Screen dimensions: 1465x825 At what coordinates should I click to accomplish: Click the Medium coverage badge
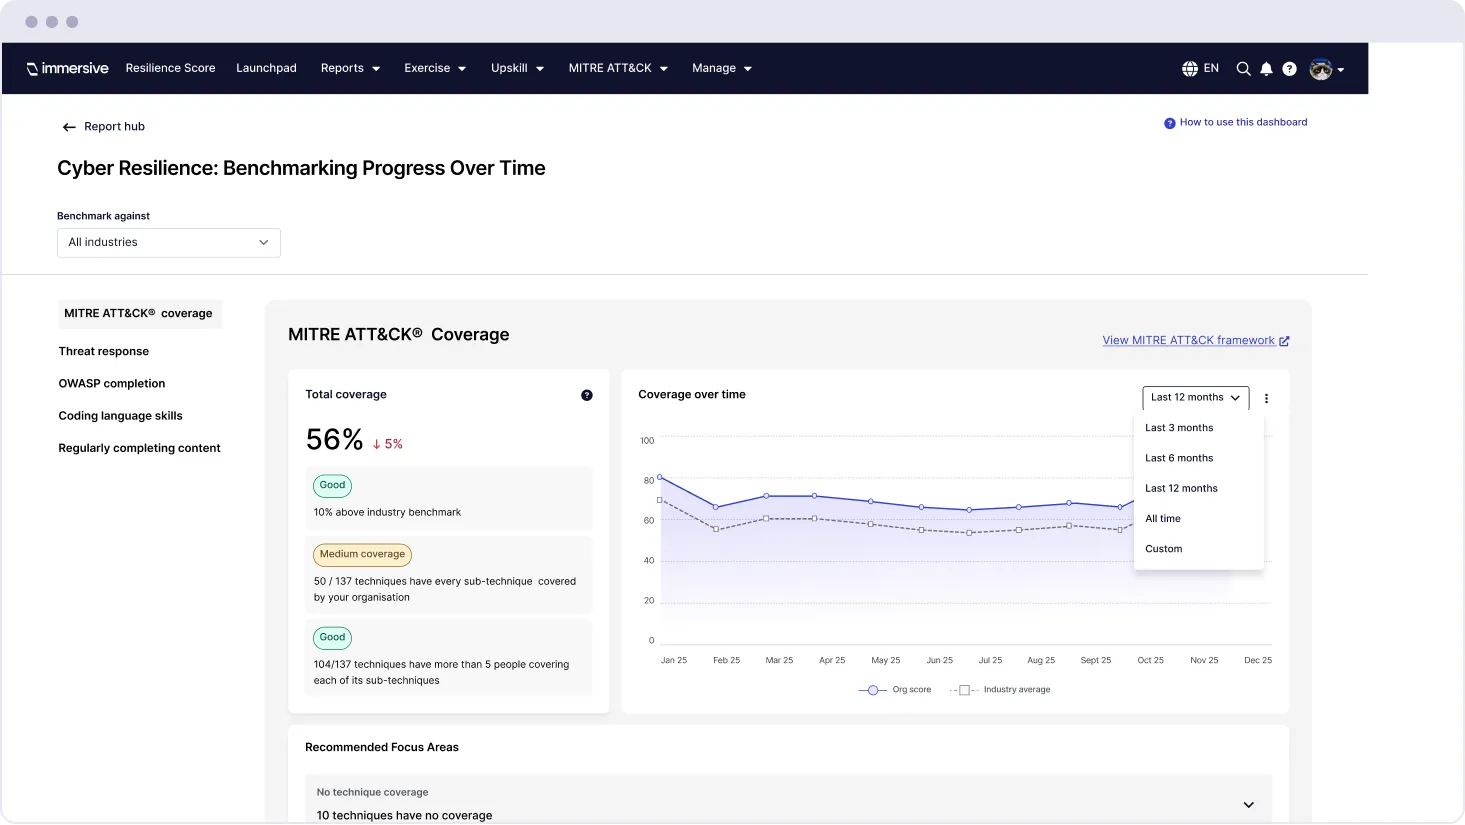pos(362,555)
